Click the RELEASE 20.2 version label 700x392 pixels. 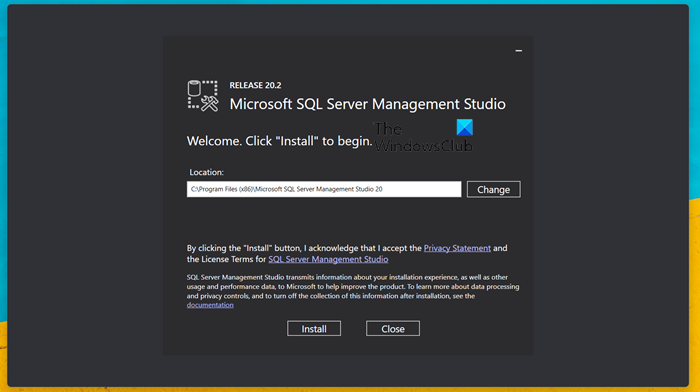[255, 85]
